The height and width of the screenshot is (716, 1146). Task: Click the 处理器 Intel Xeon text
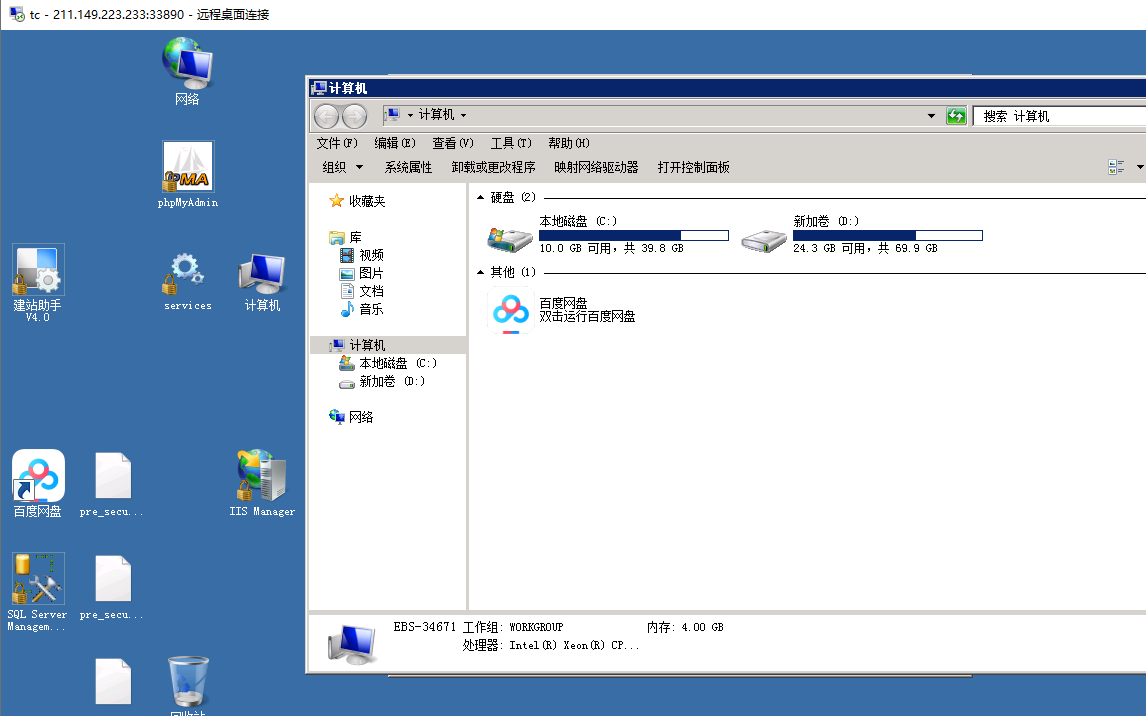[551, 645]
